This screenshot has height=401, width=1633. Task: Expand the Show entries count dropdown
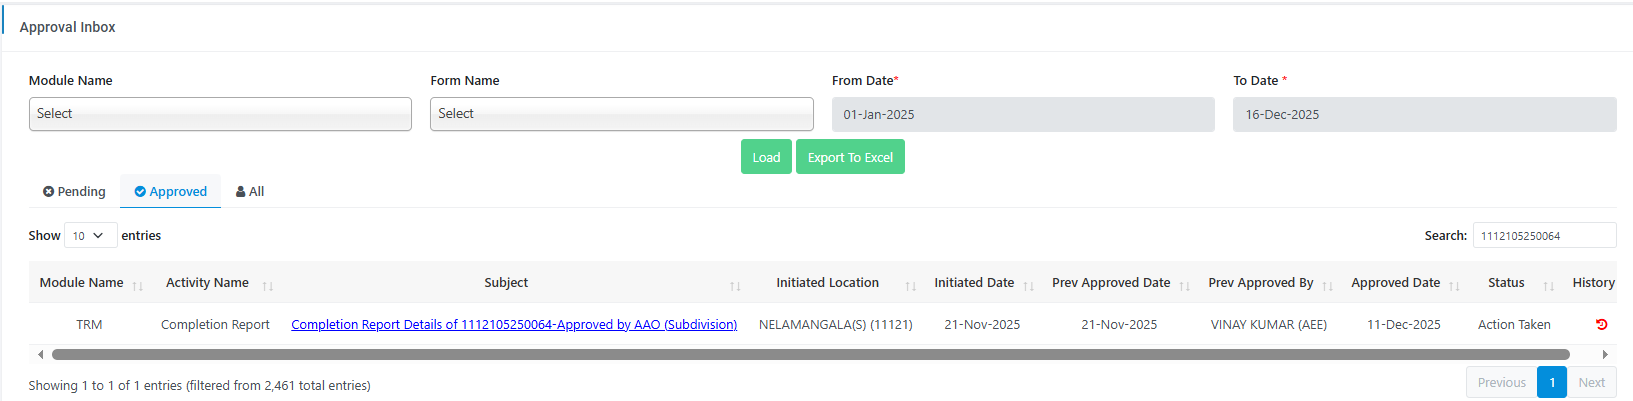[90, 236]
